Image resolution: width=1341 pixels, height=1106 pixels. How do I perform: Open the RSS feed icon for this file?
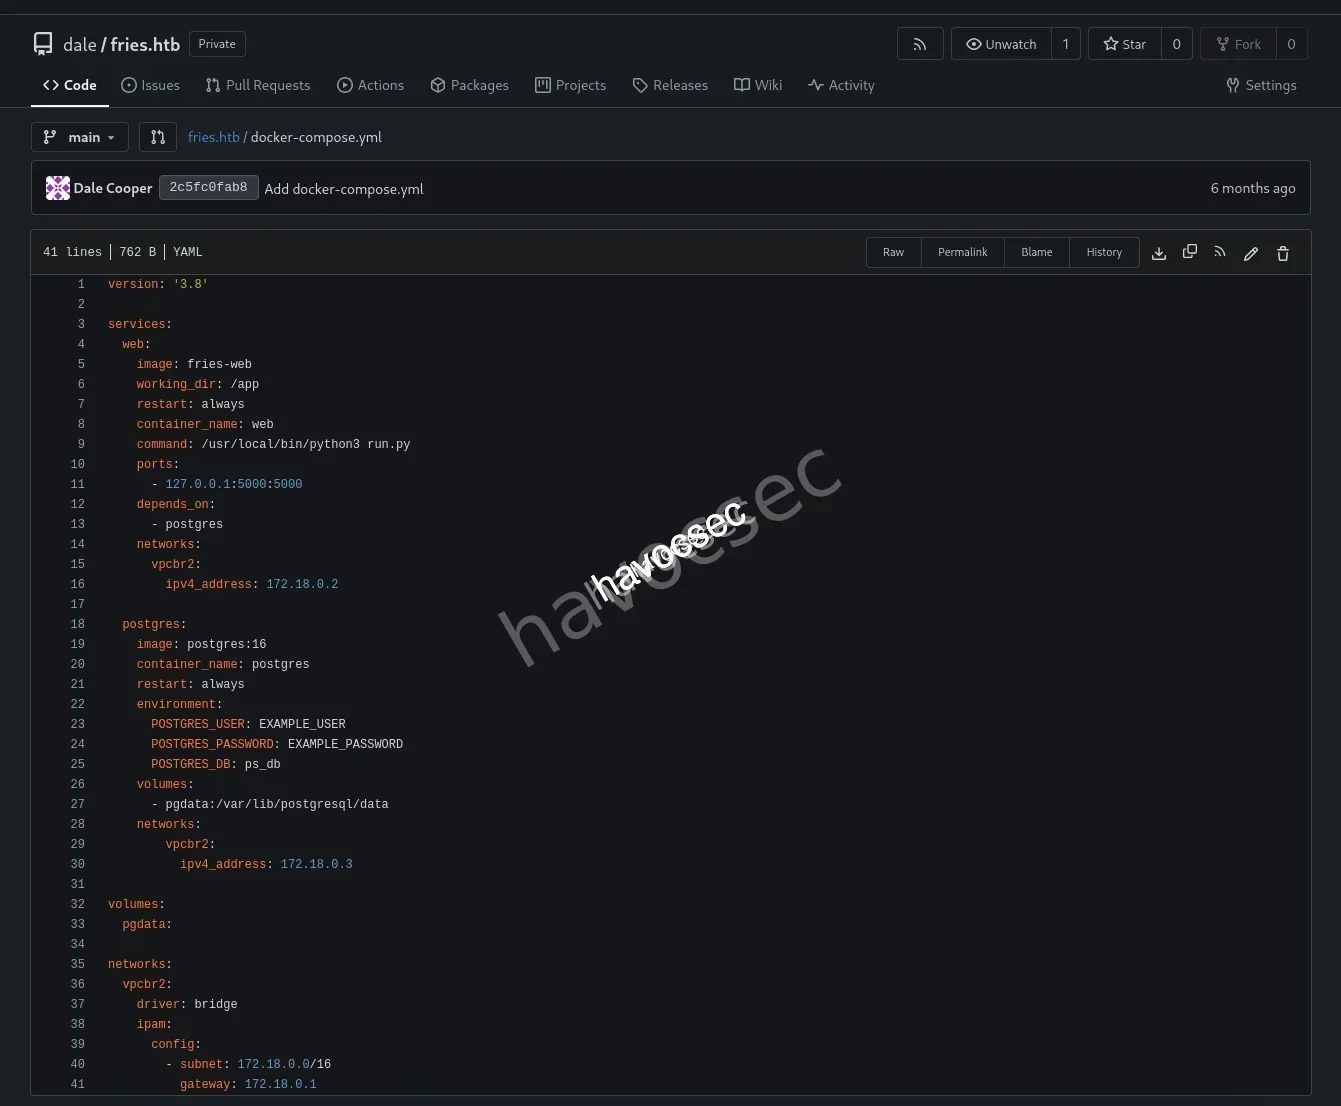pos(1220,252)
